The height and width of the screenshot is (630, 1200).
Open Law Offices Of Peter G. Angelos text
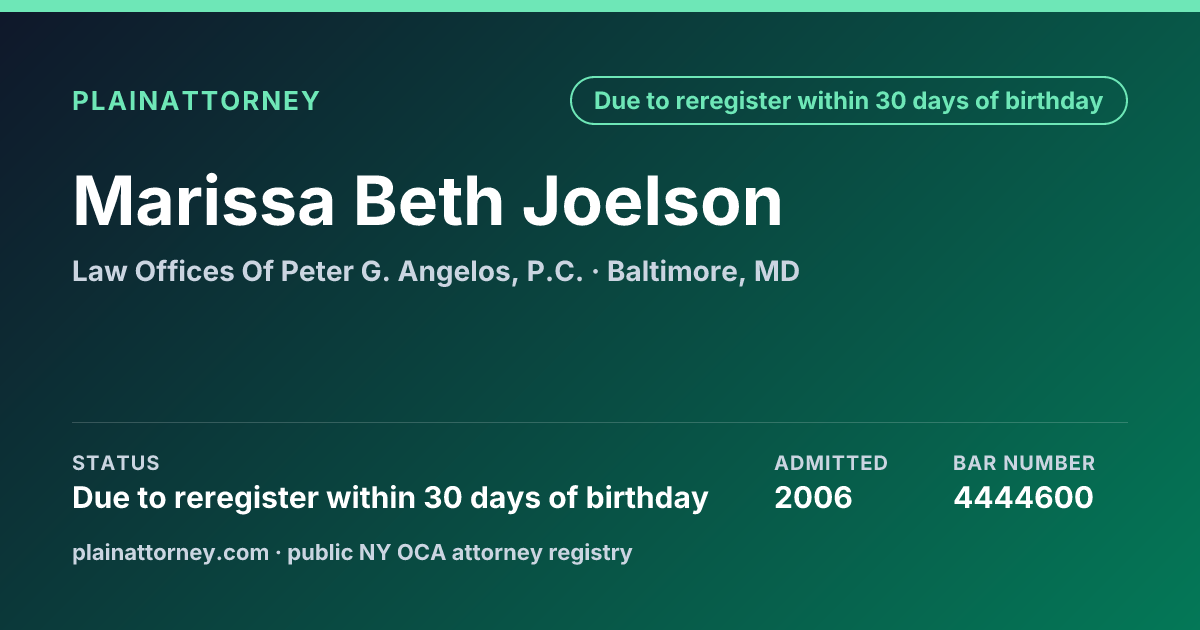[291, 272]
